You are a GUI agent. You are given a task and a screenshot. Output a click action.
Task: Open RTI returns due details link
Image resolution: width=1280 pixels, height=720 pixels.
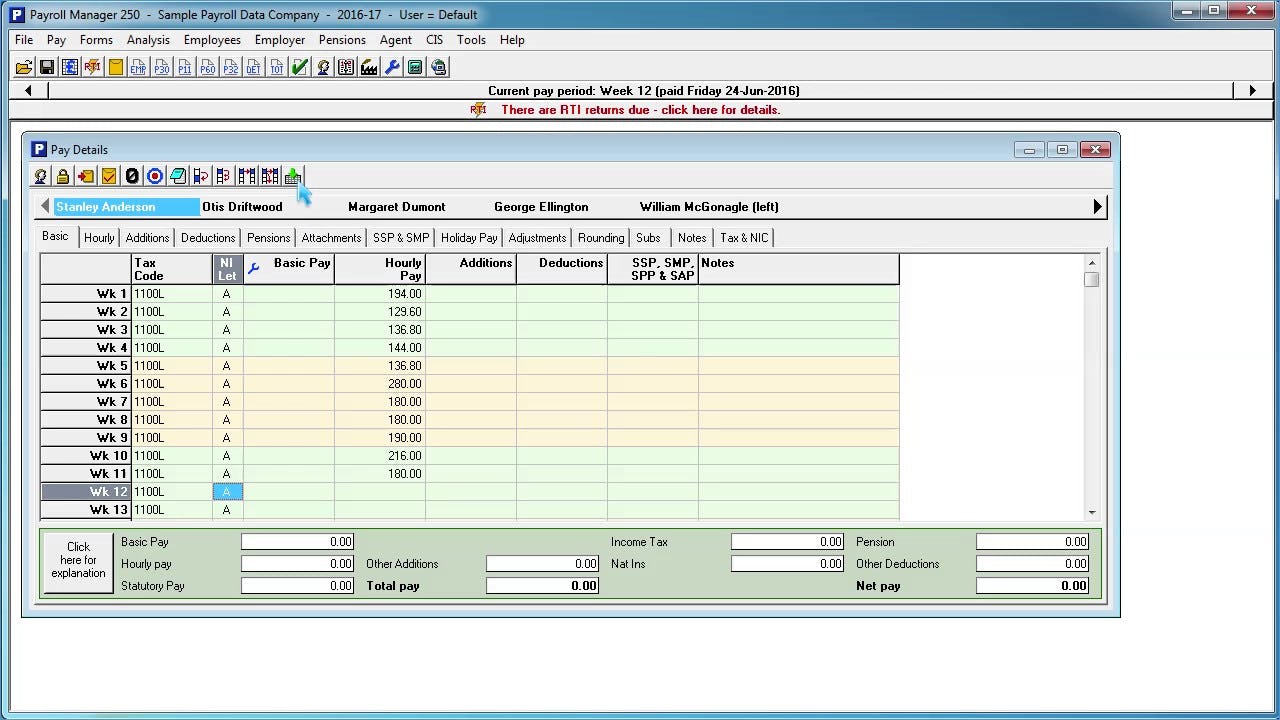tap(640, 110)
